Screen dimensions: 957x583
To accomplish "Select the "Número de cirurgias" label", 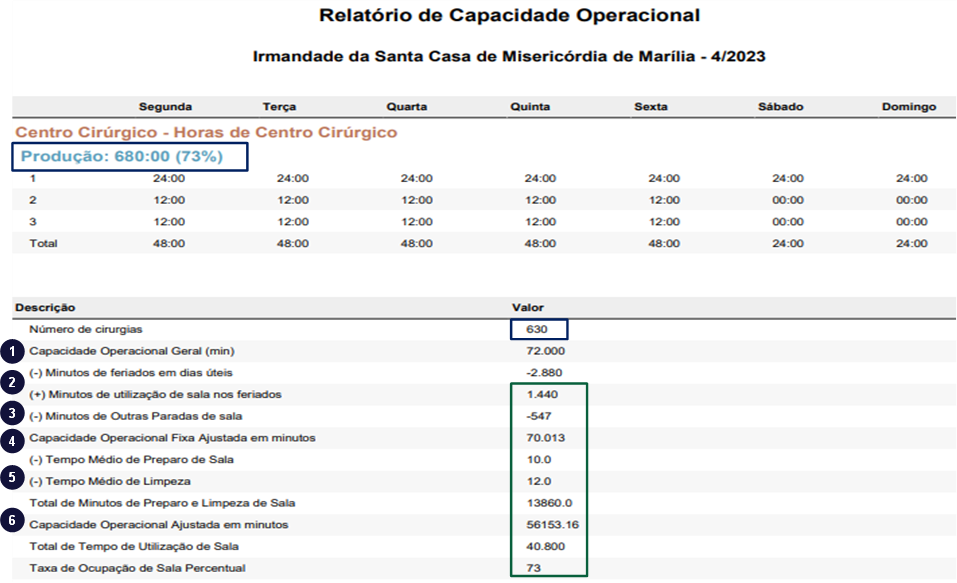I will coord(85,330).
